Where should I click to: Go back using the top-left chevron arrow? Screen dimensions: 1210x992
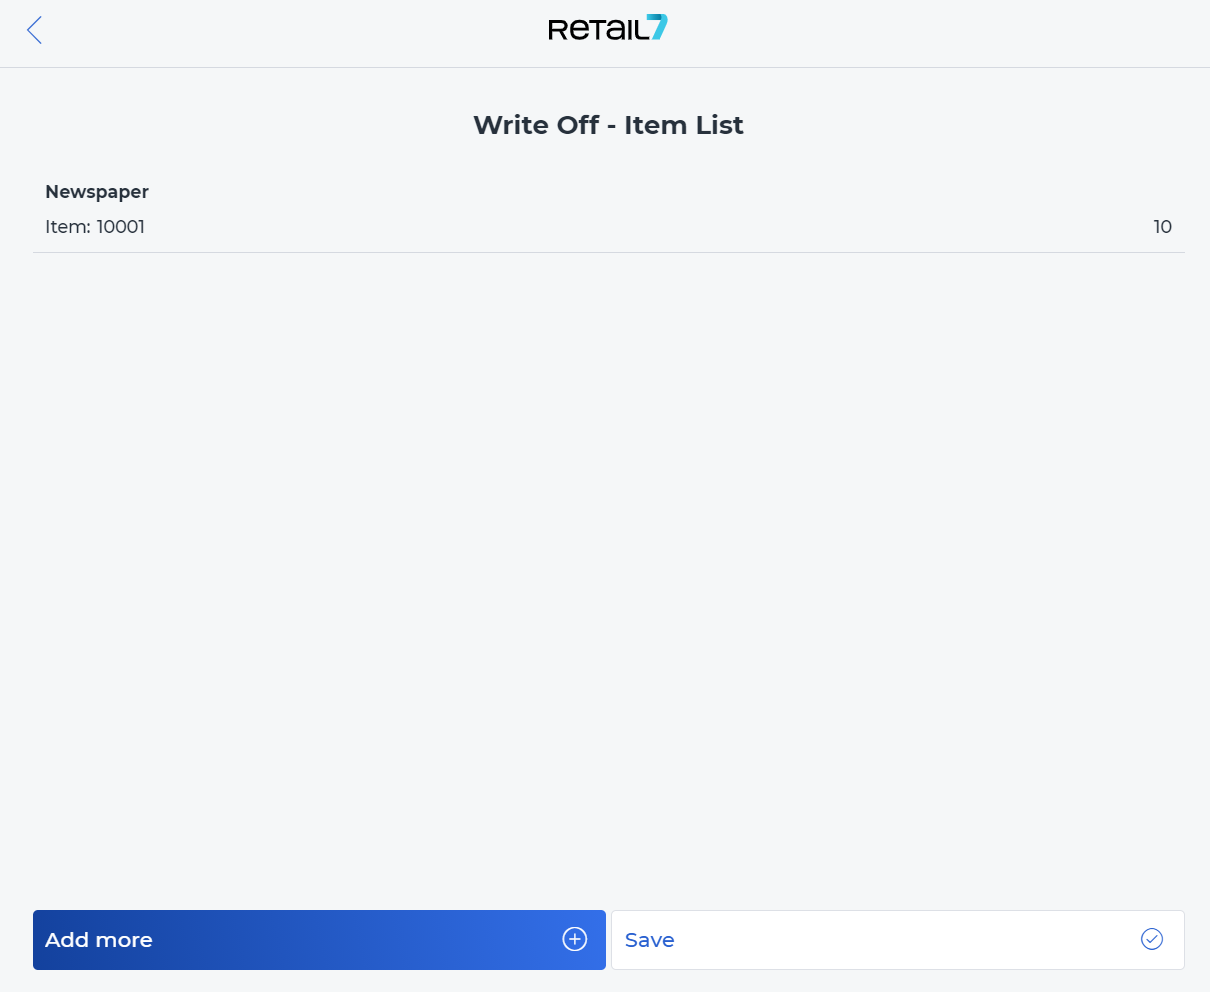click(x=34, y=30)
